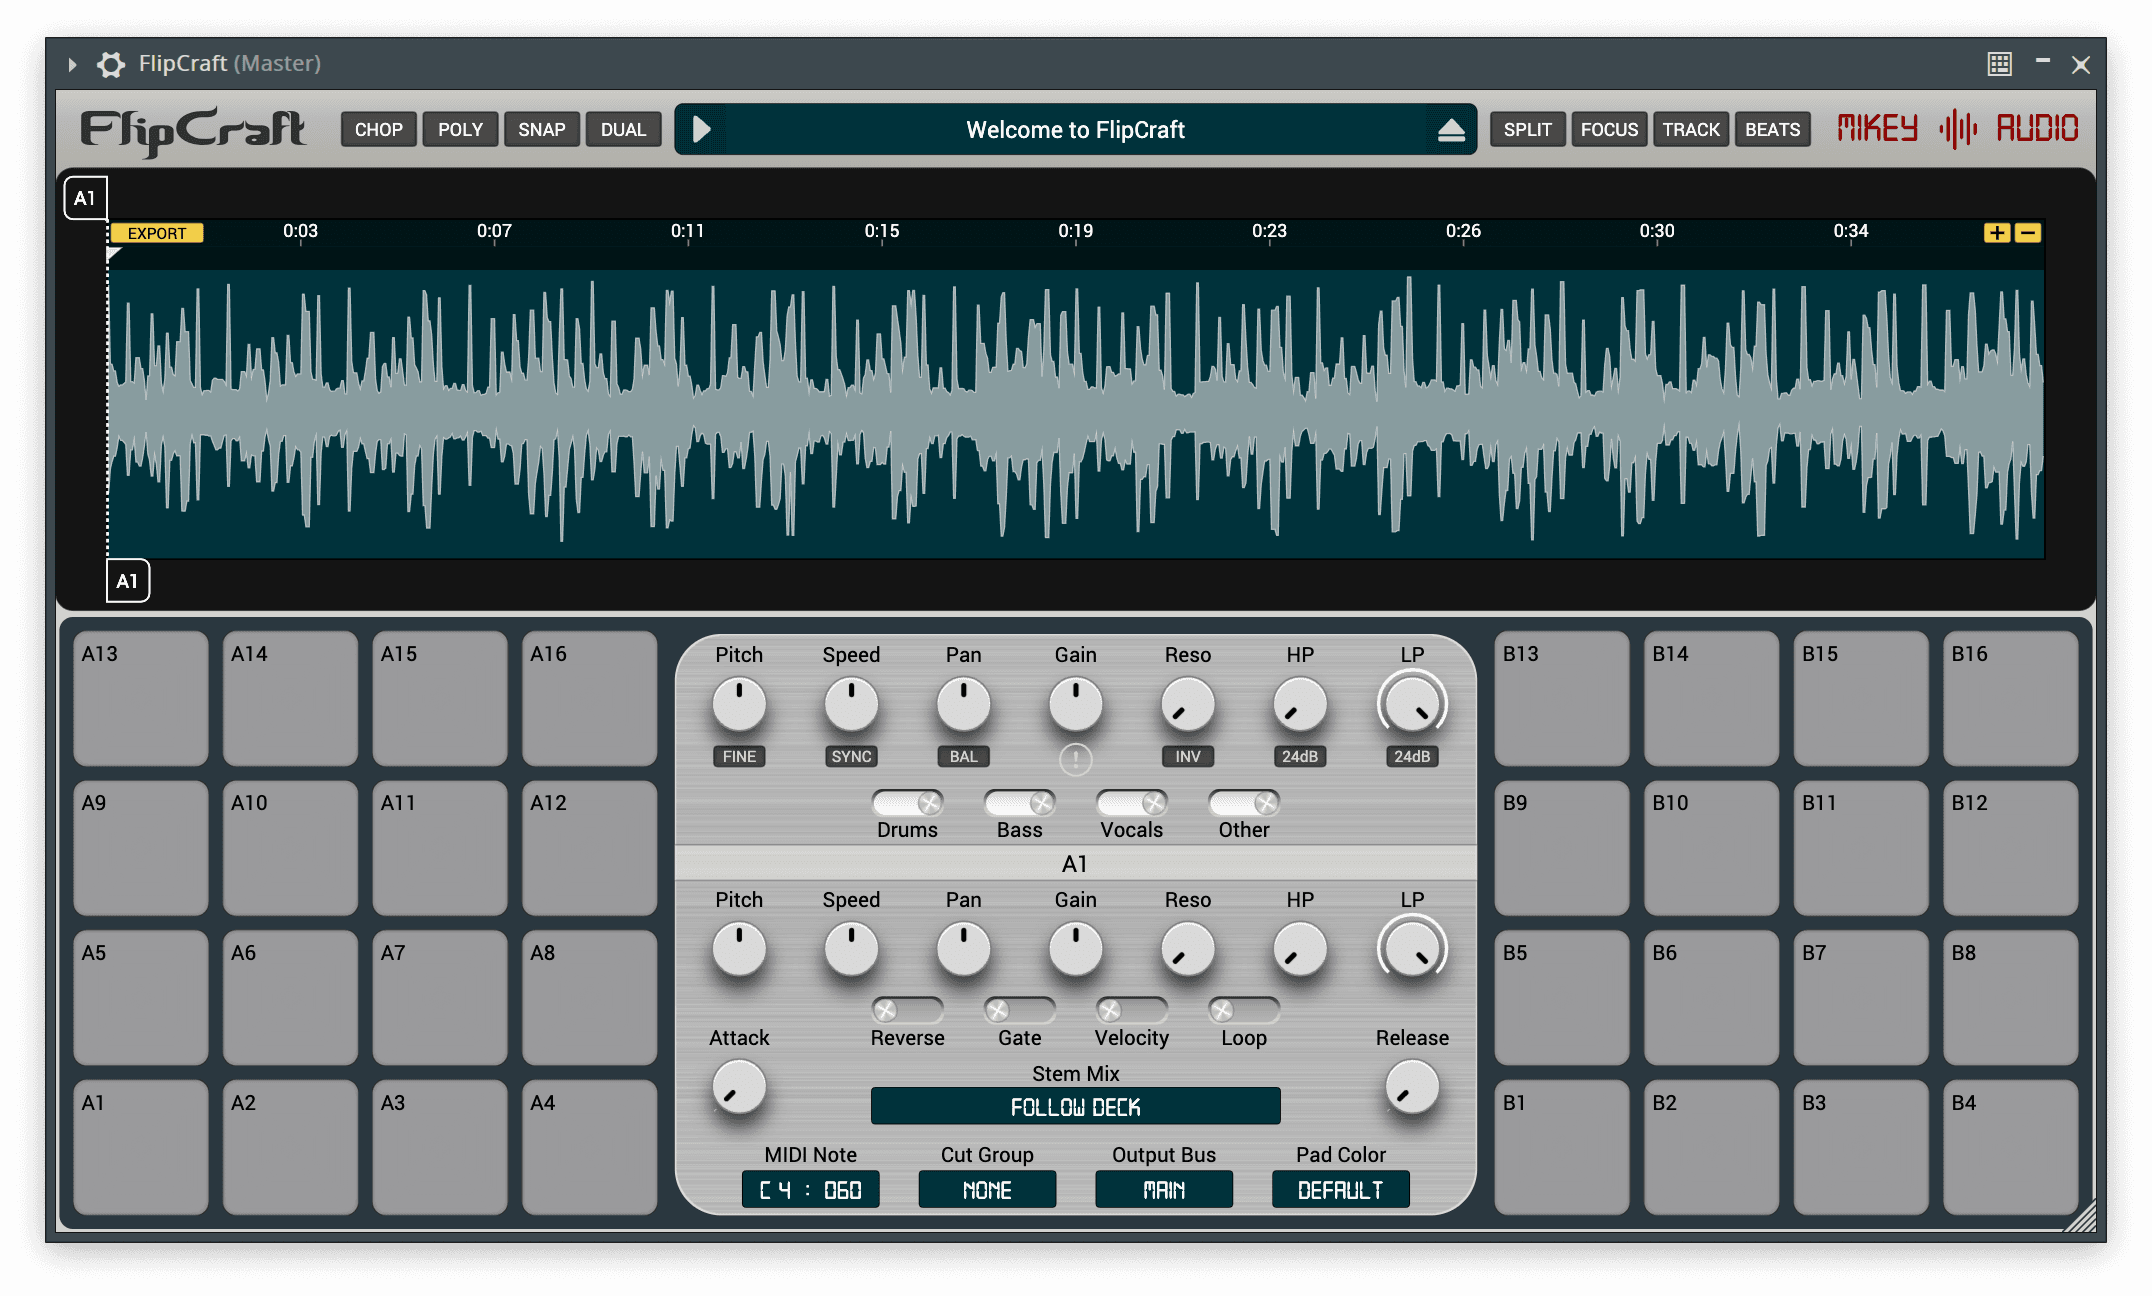Toggle the Vocals stem switch

[x=1131, y=803]
